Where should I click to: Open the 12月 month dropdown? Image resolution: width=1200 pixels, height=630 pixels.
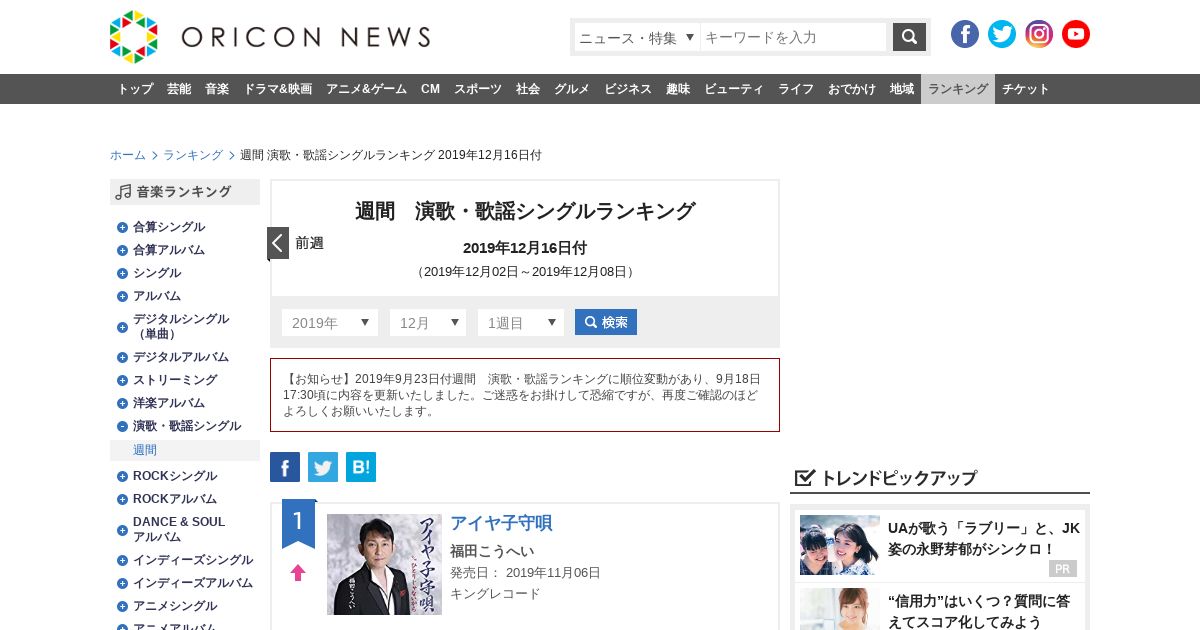tap(428, 322)
